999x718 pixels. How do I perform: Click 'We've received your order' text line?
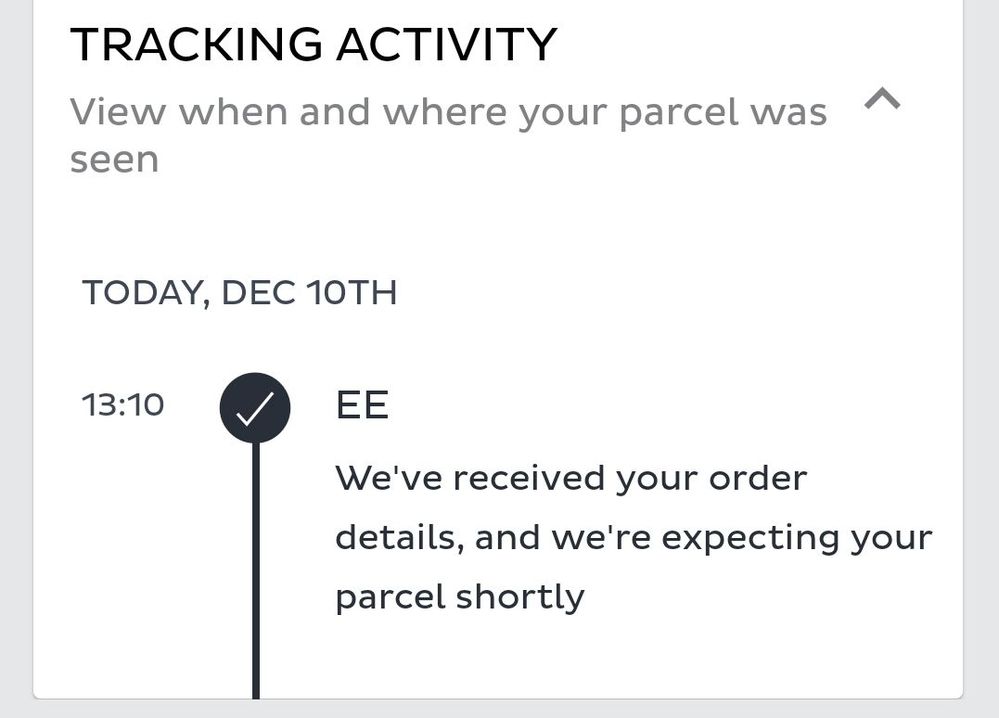click(571, 478)
